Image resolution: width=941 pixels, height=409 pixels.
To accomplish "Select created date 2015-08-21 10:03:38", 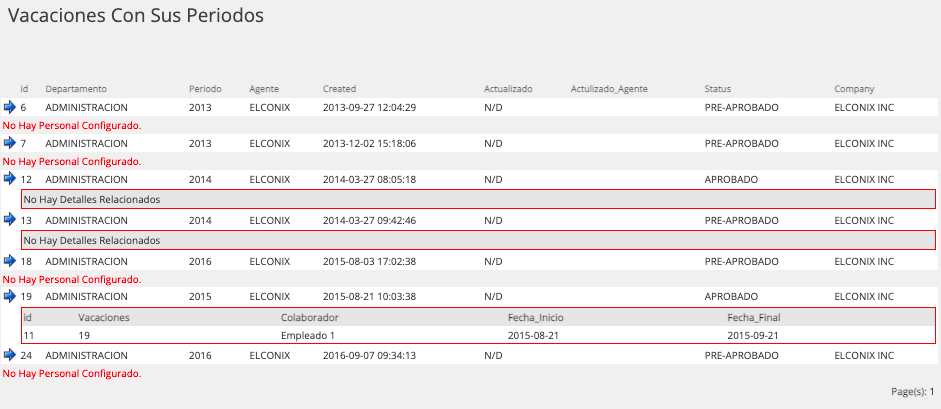I will 369,296.
